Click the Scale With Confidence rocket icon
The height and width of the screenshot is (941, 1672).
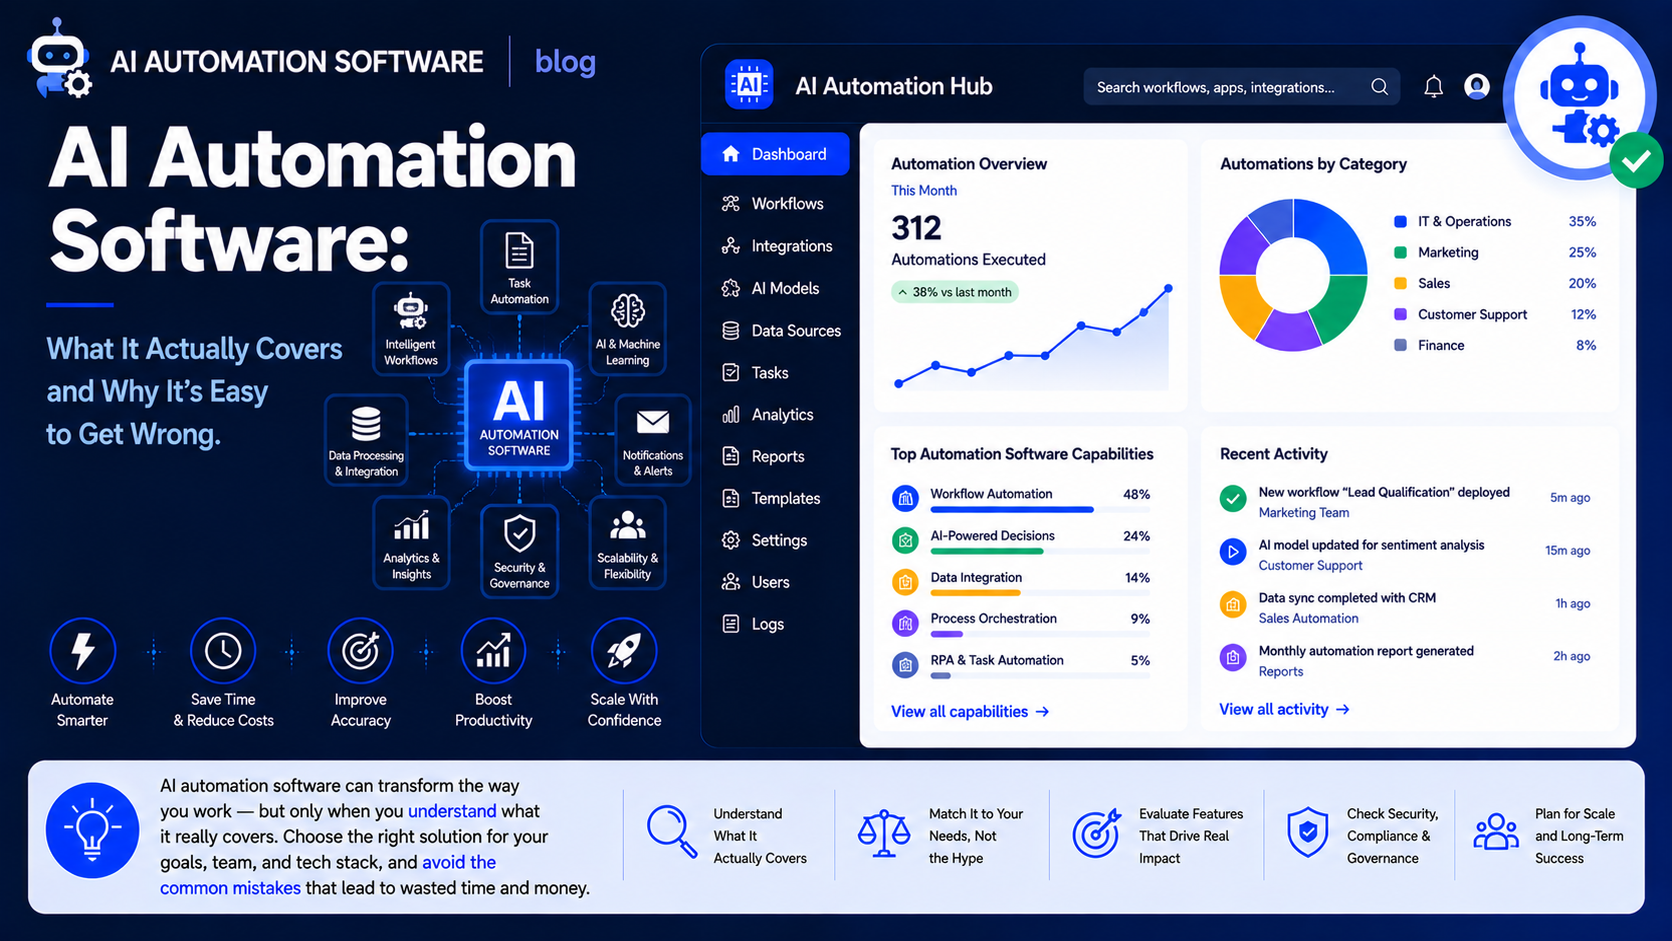[x=624, y=651]
